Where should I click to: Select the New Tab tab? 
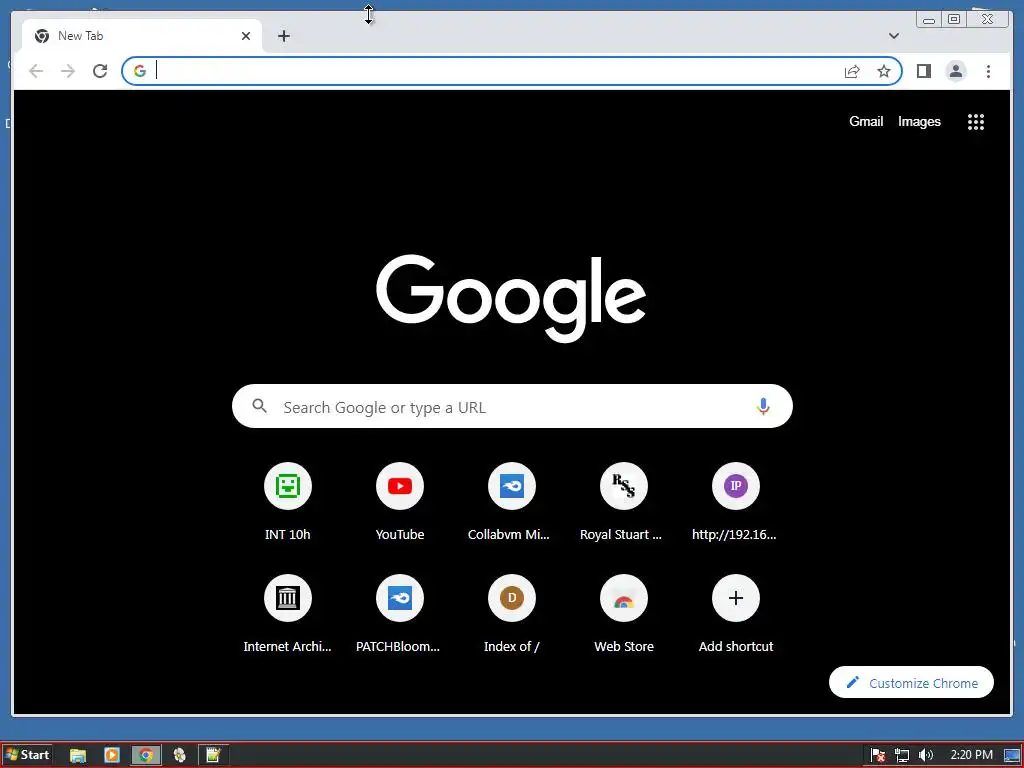click(x=141, y=36)
